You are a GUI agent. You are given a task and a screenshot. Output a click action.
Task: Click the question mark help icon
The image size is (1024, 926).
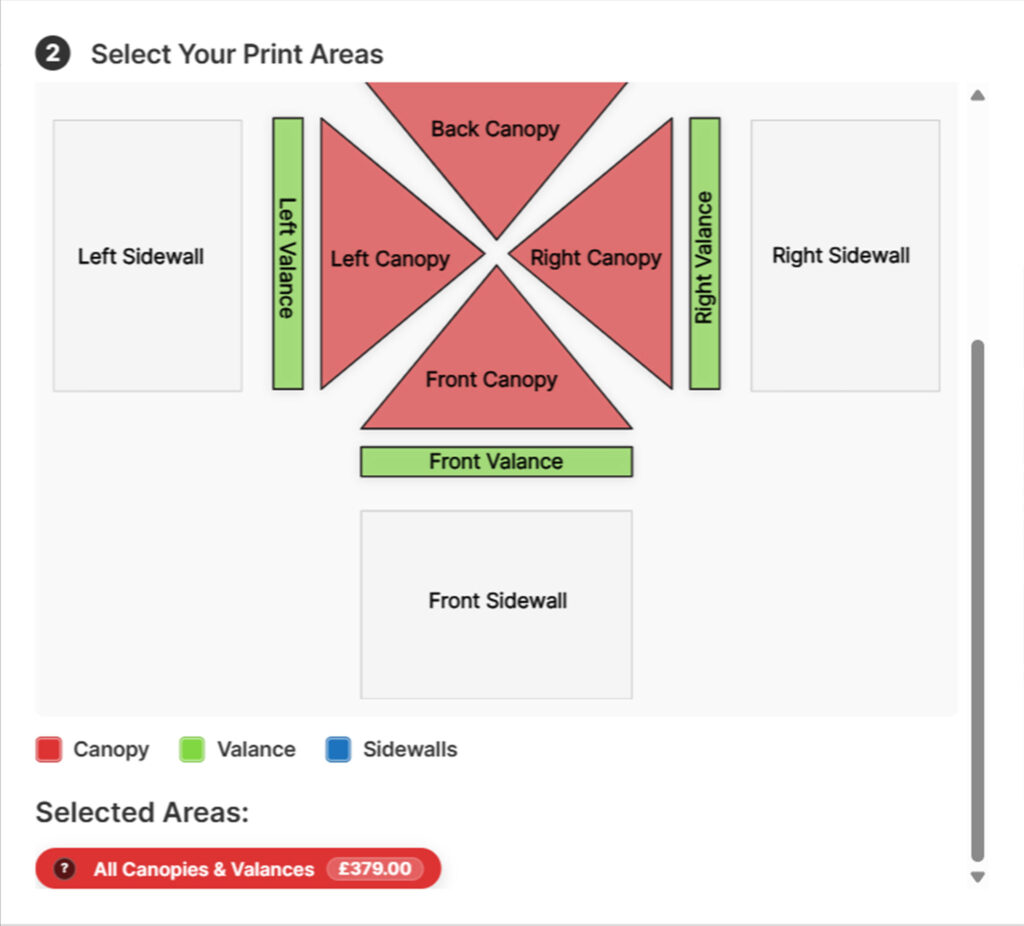click(65, 869)
